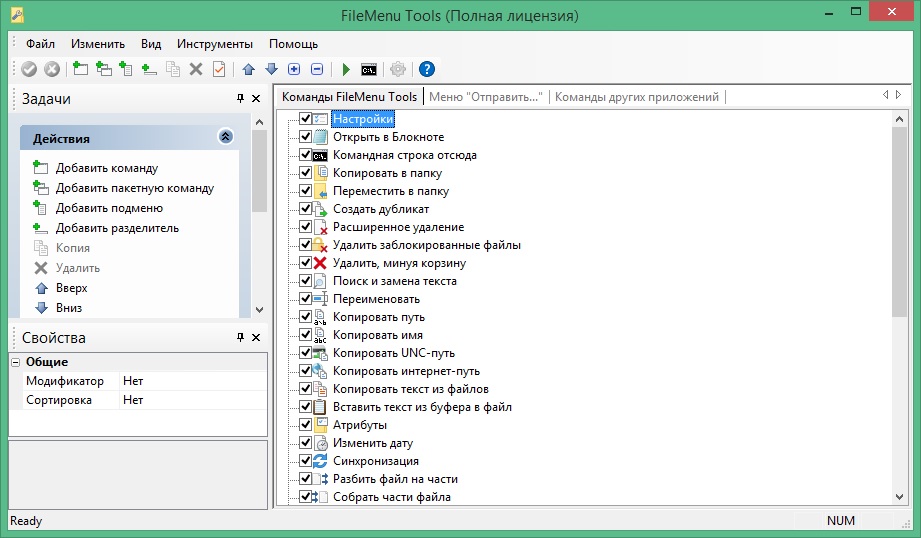Screen dimensions: 921x538
Task: Click the command list's vertical scrollbar down arrow
Action: (x=900, y=497)
